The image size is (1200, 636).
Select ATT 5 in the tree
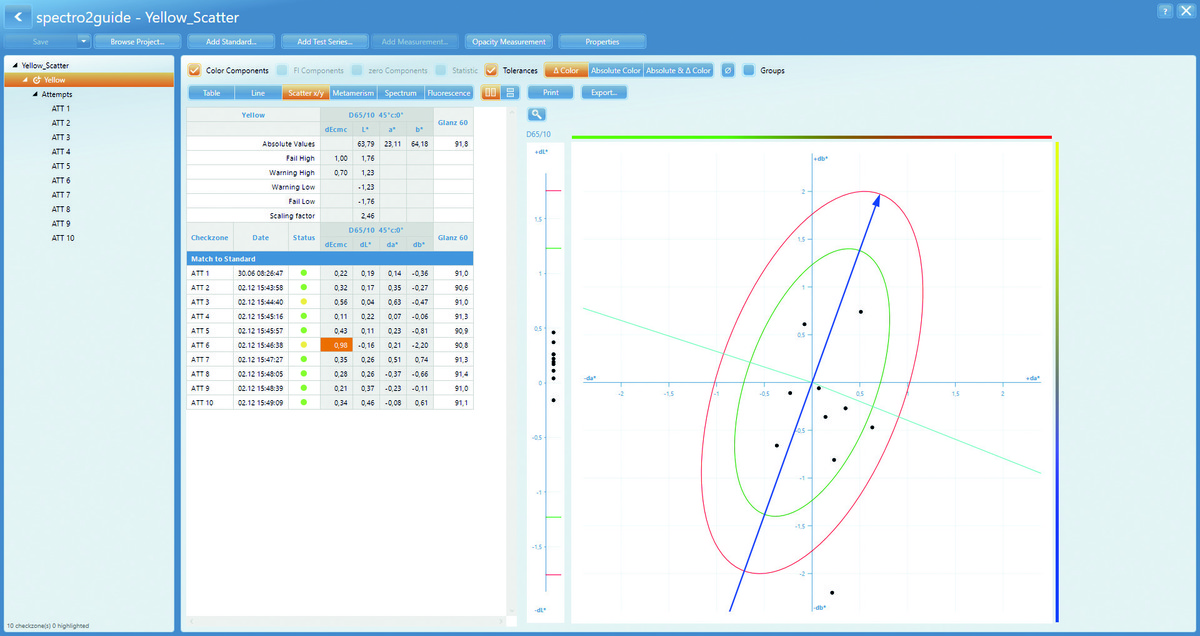(x=60, y=166)
